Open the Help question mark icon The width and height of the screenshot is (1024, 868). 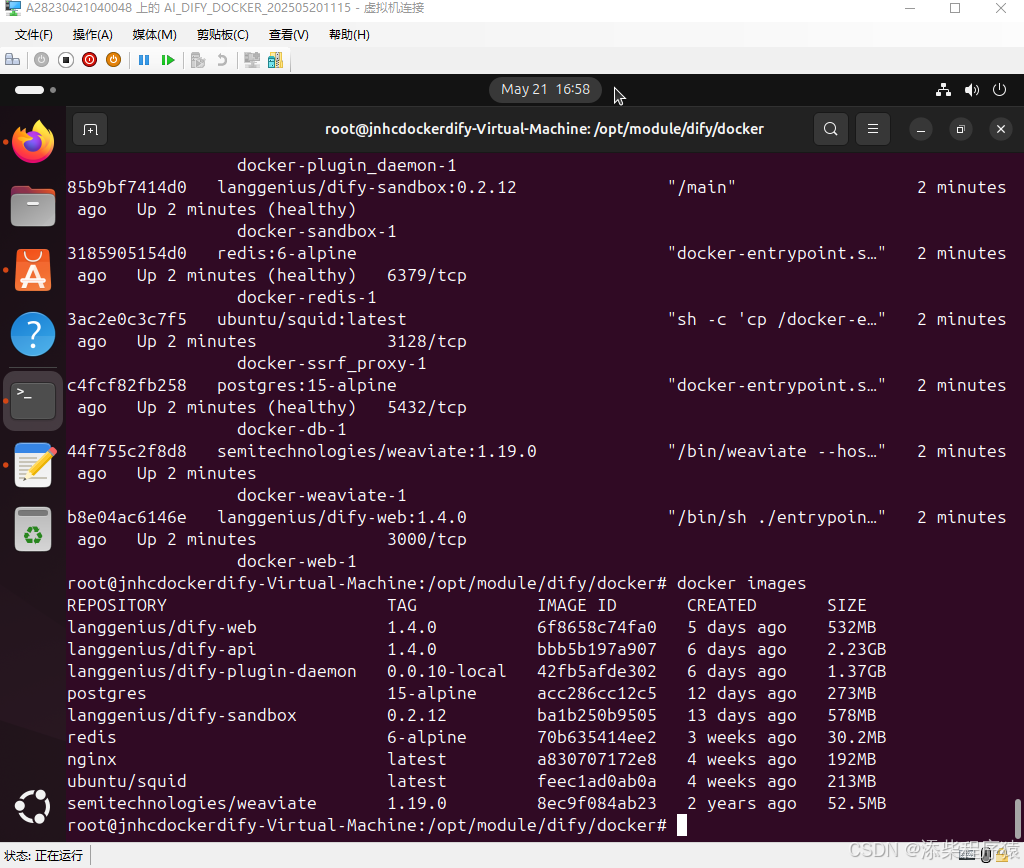[33, 334]
